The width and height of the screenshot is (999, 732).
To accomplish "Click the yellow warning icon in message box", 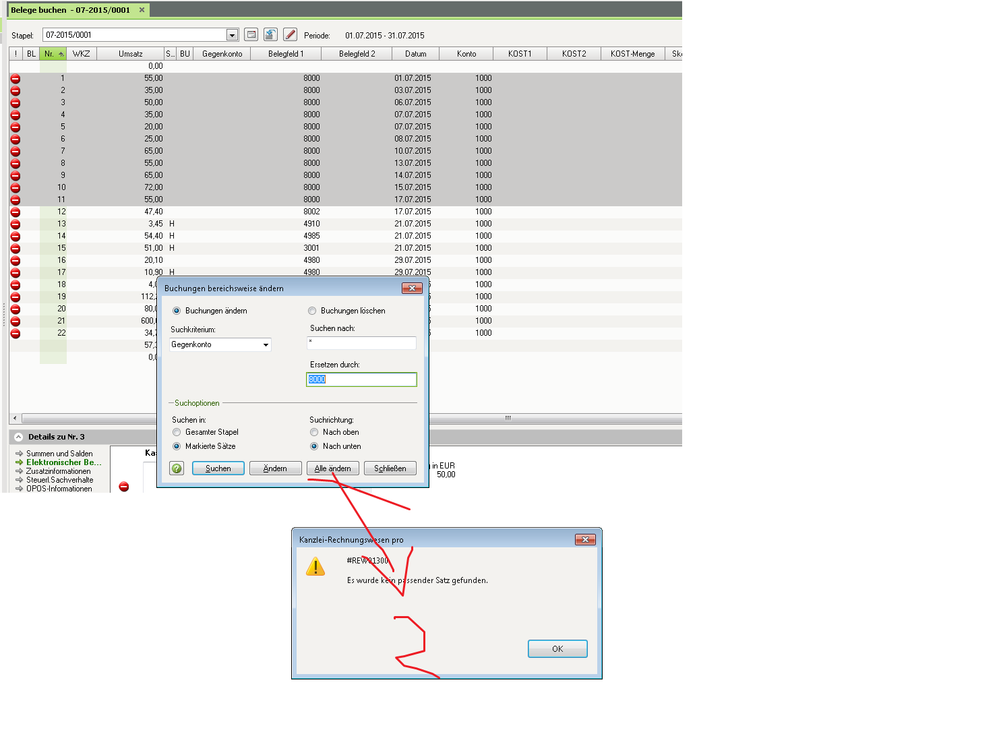I will (x=315, y=567).
